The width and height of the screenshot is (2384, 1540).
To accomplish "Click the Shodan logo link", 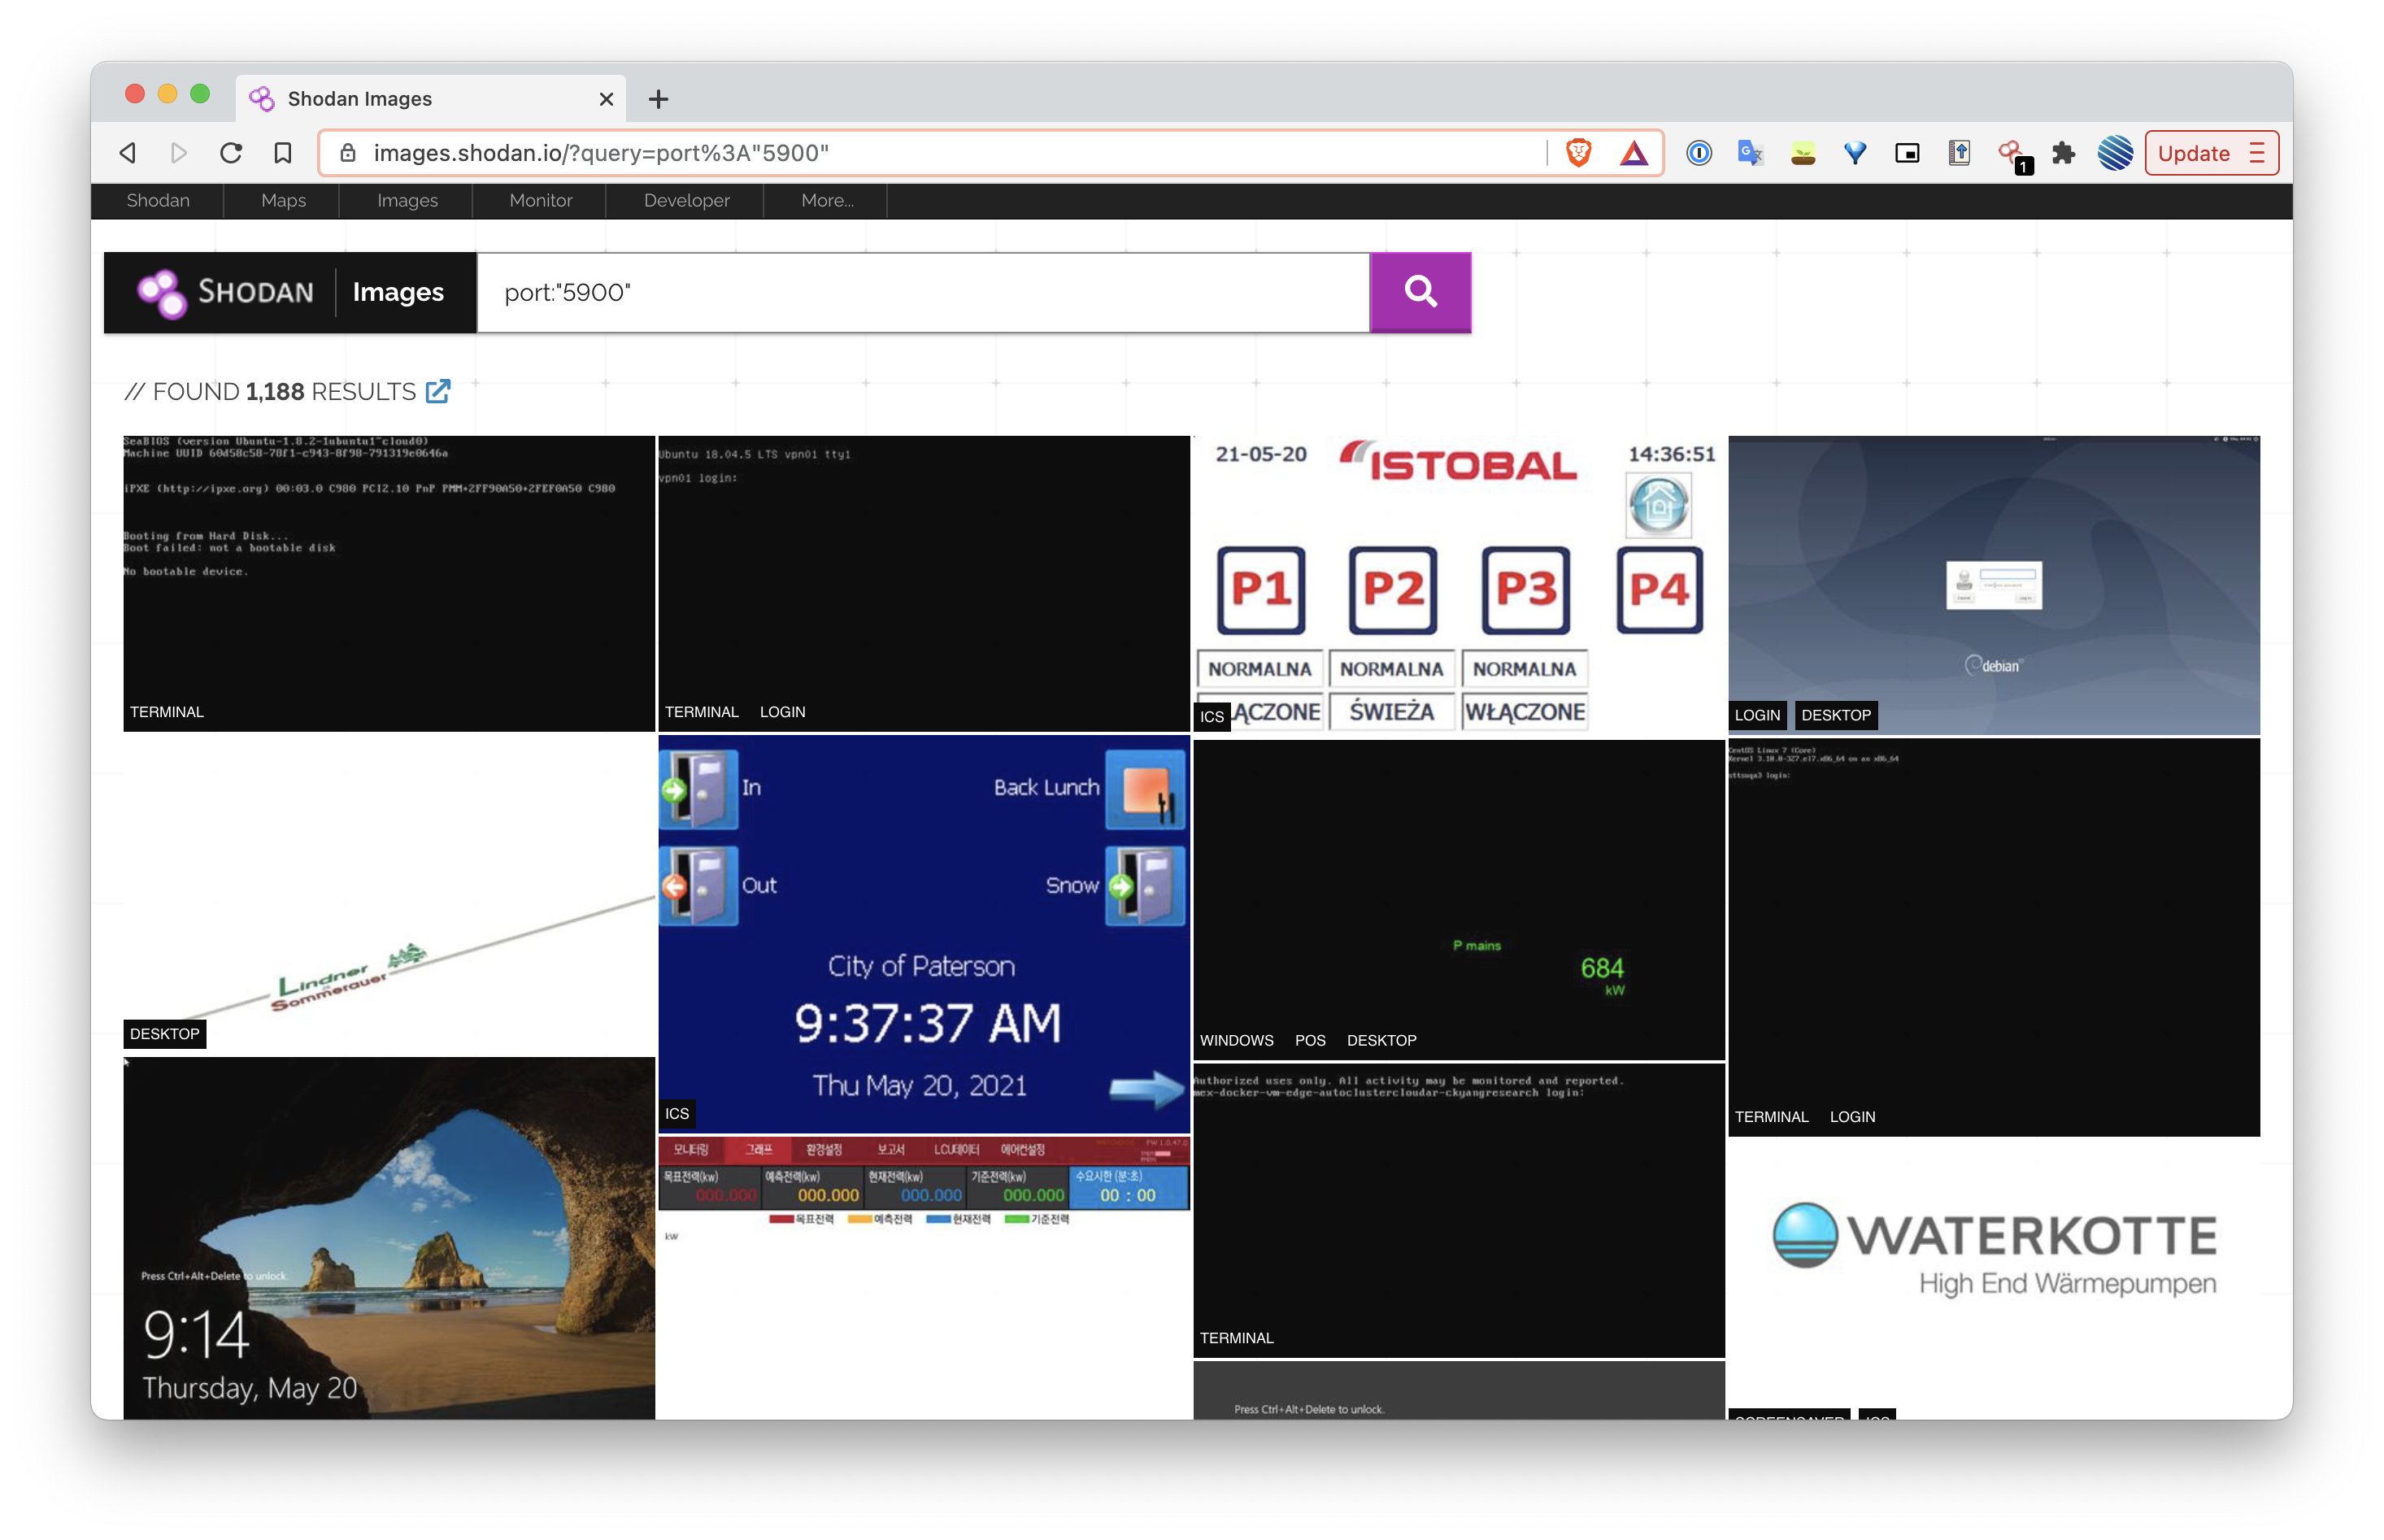I will click(227, 292).
